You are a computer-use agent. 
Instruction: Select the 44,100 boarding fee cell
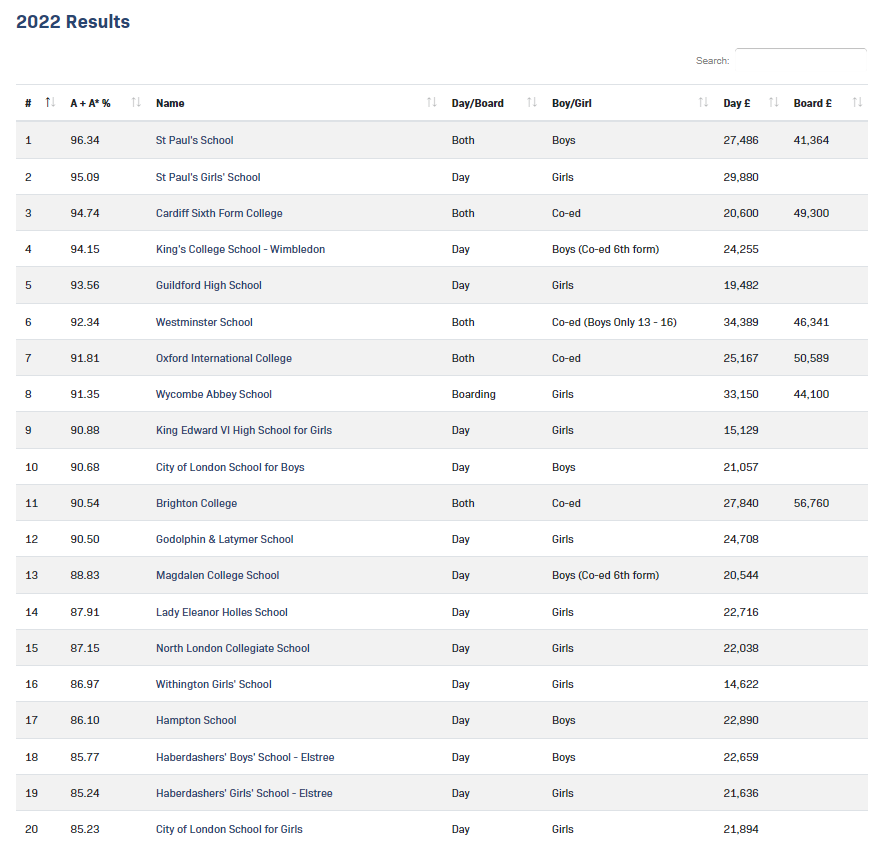(811, 395)
